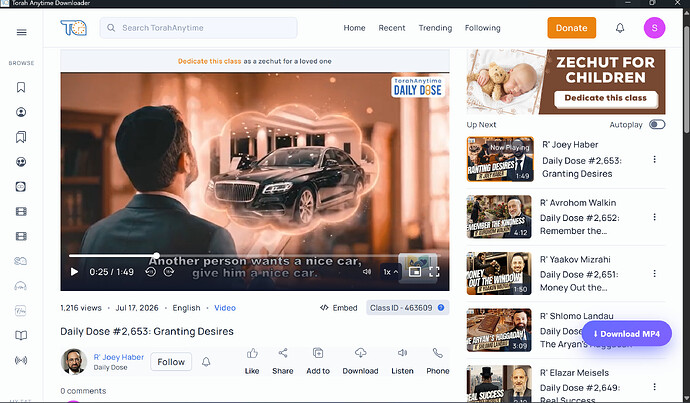Click the Download cloud icon
Screen dimensions: 690x403
[360, 353]
